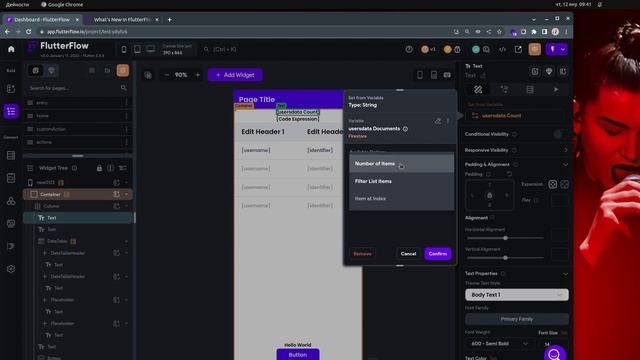Collapse the Padding & Alignment section
Image resolution: width=640 pixels, height=360 pixels.
(x=565, y=164)
